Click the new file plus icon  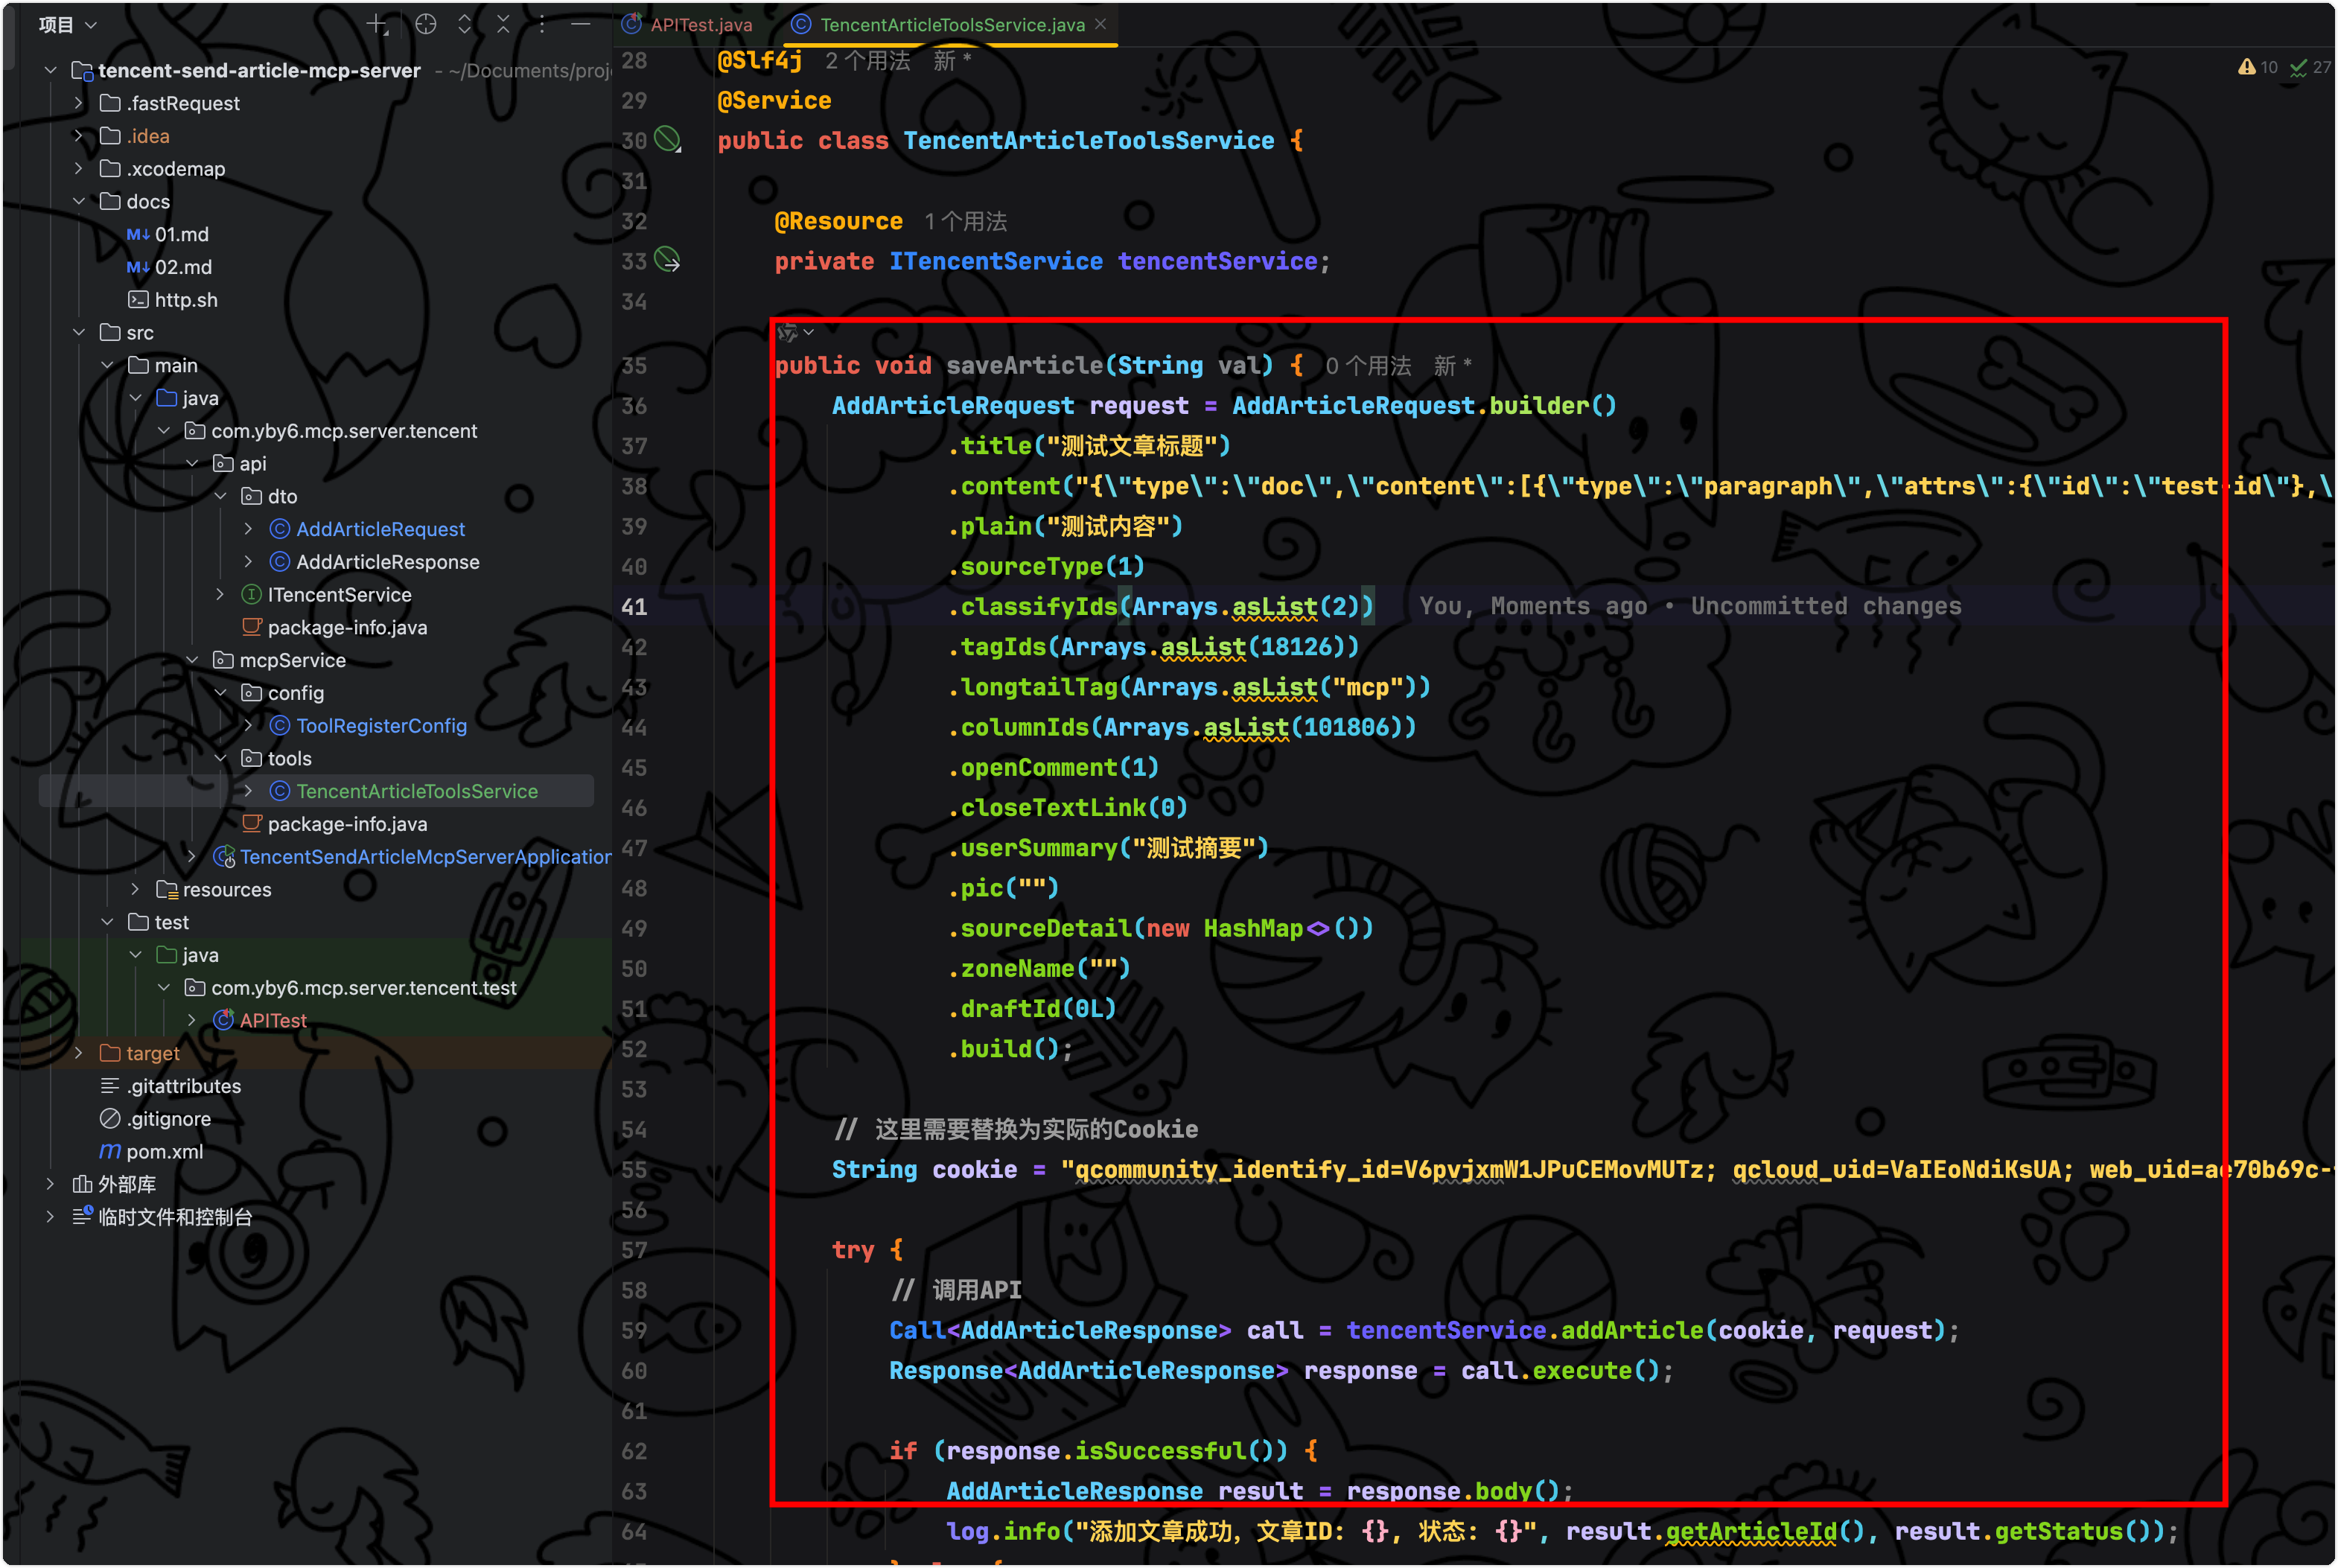tap(377, 25)
